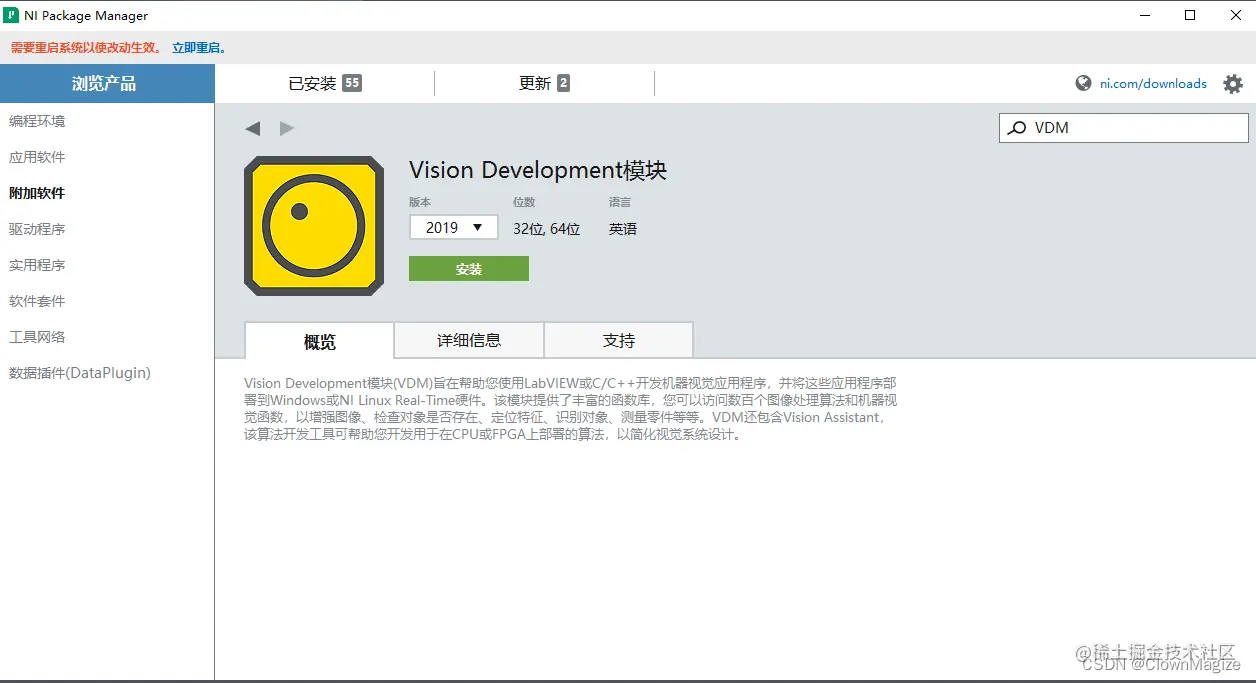
Task: Select 工具网络 category in sidebar
Action: pos(37,337)
